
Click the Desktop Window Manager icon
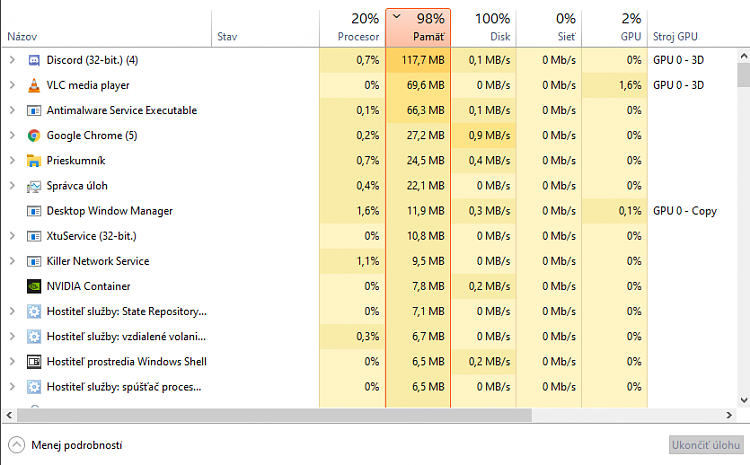point(34,211)
